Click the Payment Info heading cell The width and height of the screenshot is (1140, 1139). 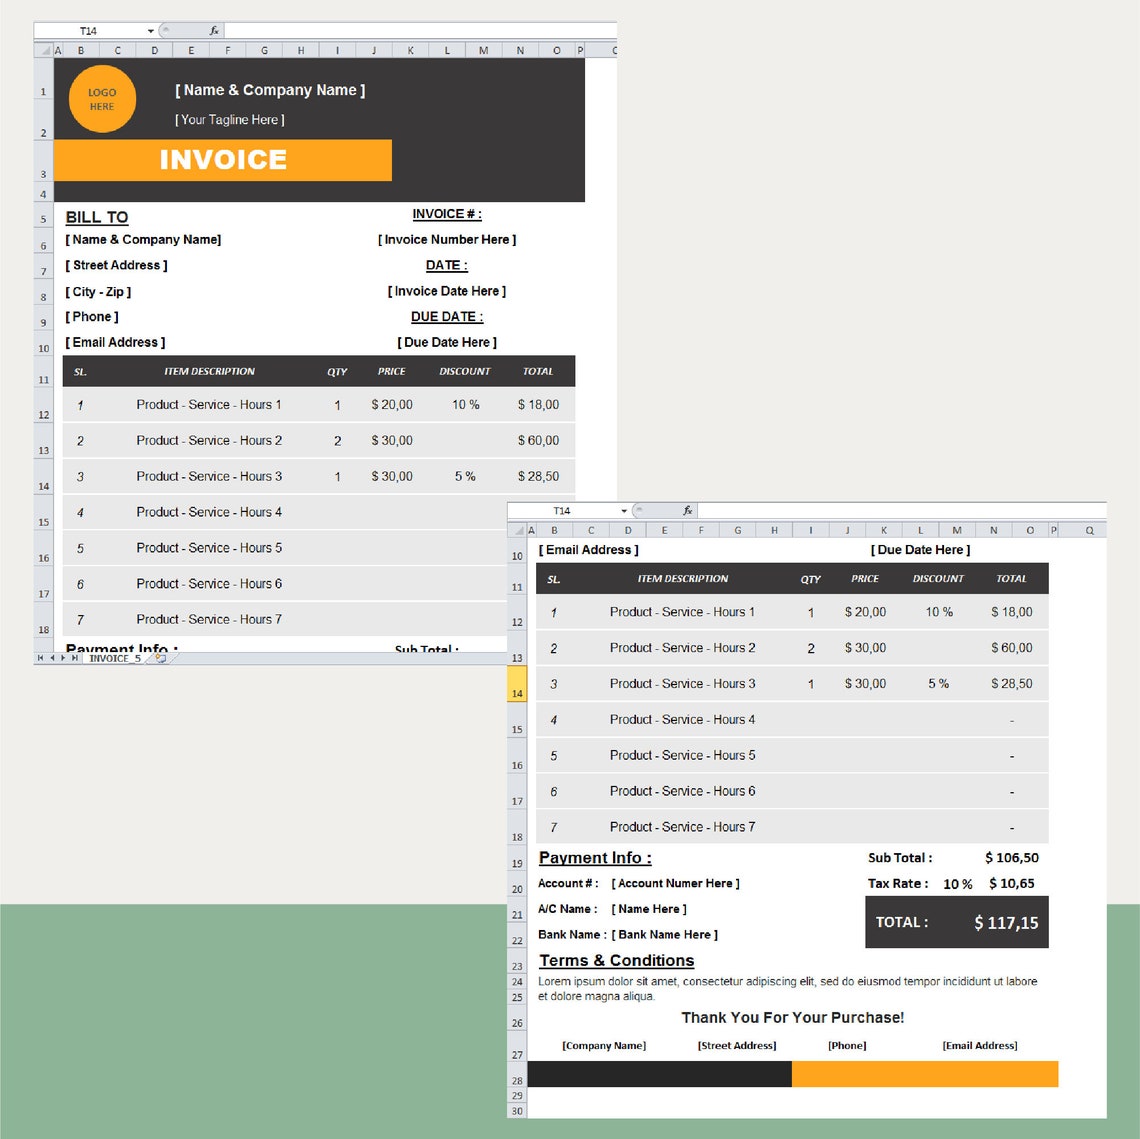coord(594,857)
